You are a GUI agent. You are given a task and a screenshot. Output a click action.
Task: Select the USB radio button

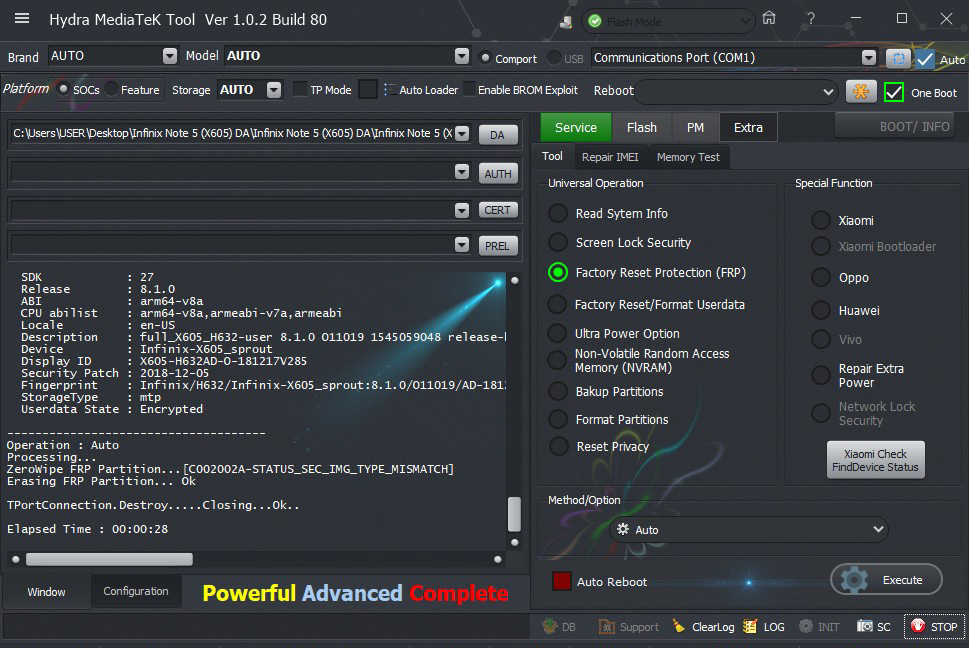(x=554, y=58)
